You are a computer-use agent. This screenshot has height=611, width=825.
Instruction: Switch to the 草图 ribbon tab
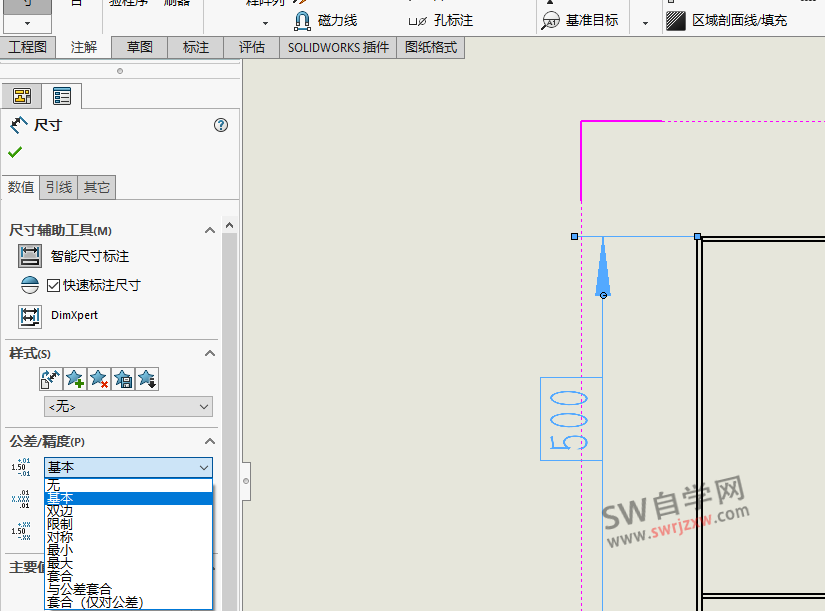tap(139, 46)
